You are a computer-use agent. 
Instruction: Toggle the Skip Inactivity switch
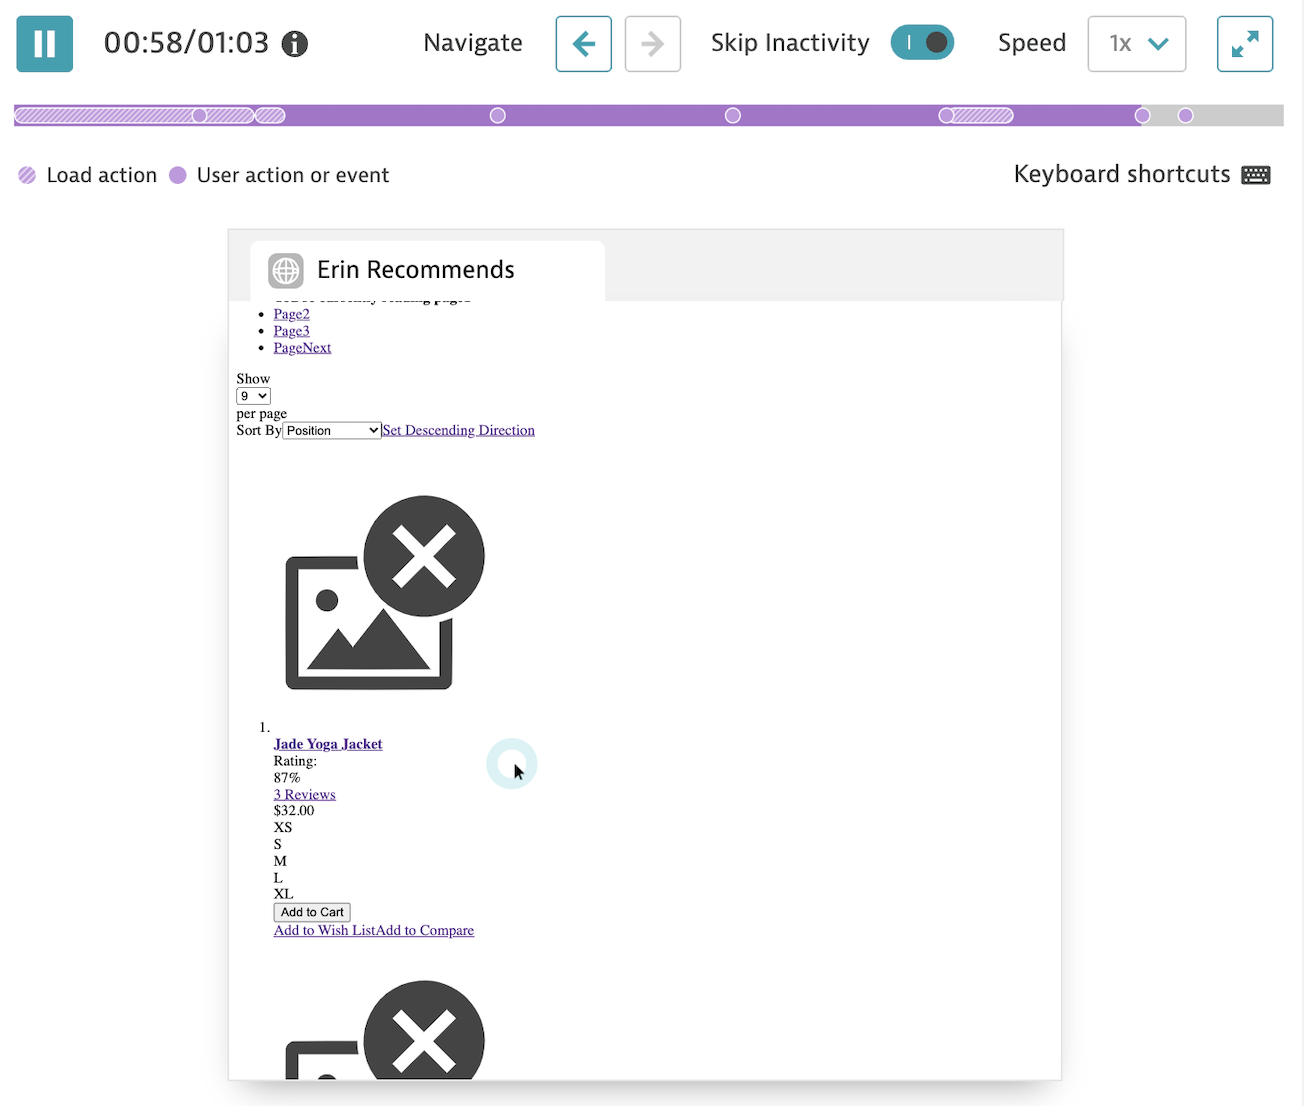[x=922, y=43]
